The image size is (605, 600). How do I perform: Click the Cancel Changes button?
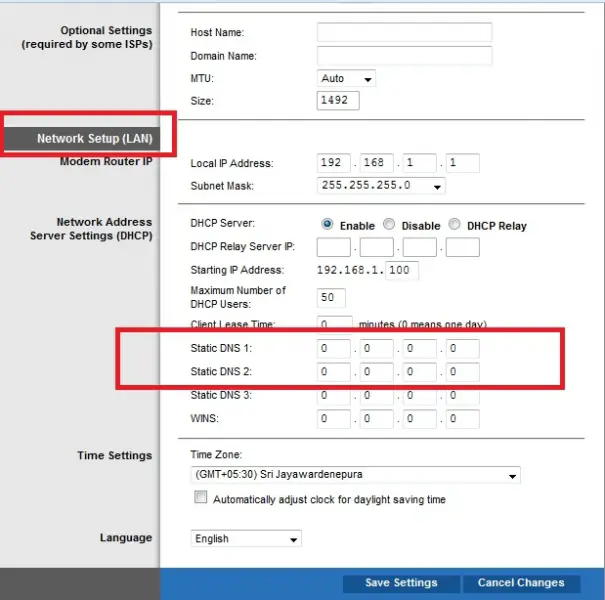click(521, 583)
